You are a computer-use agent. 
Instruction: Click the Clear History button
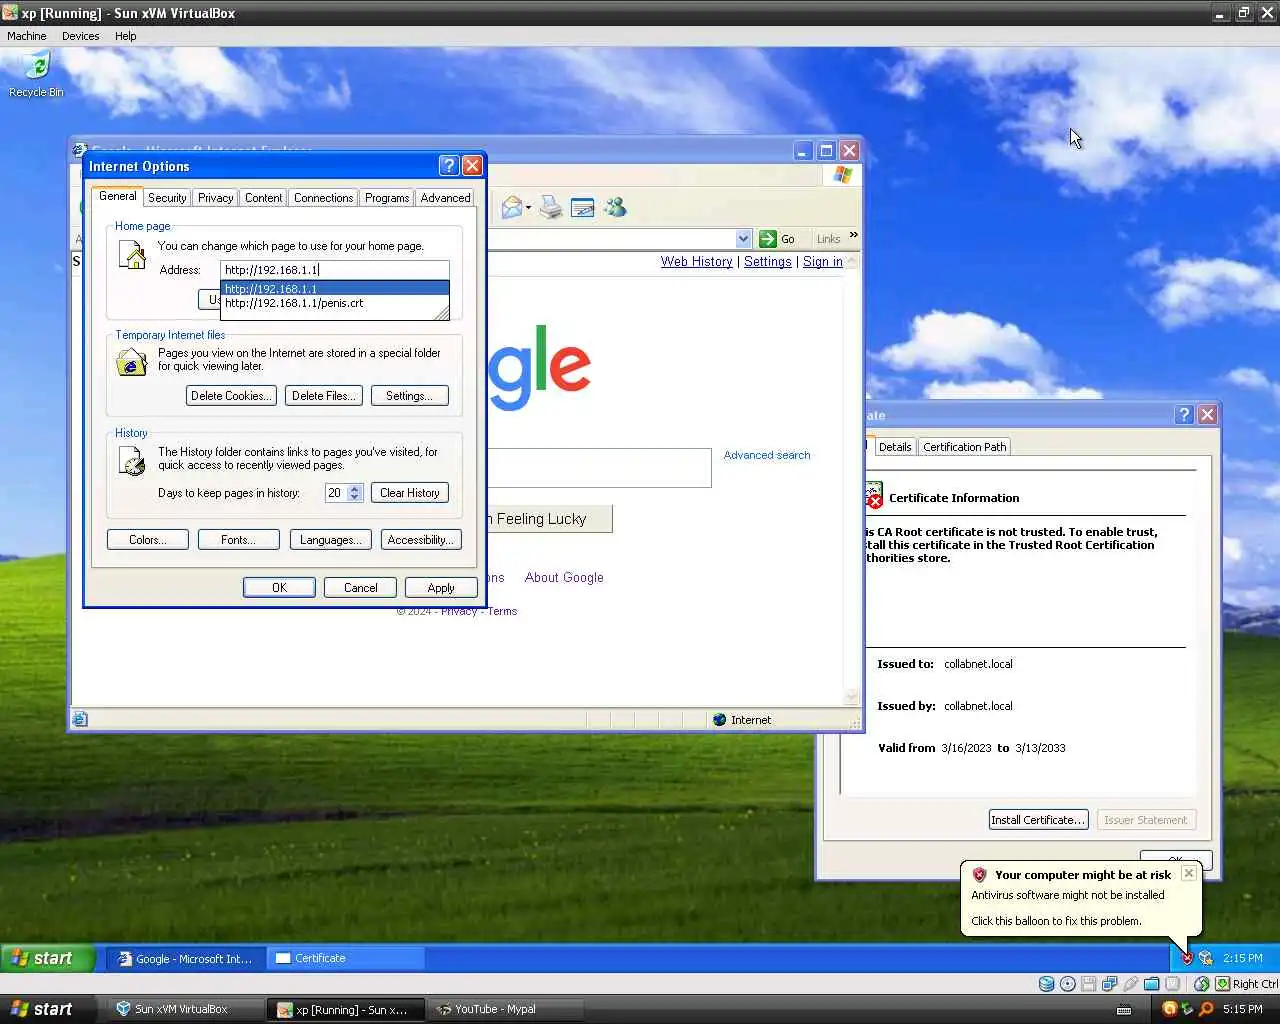click(410, 493)
